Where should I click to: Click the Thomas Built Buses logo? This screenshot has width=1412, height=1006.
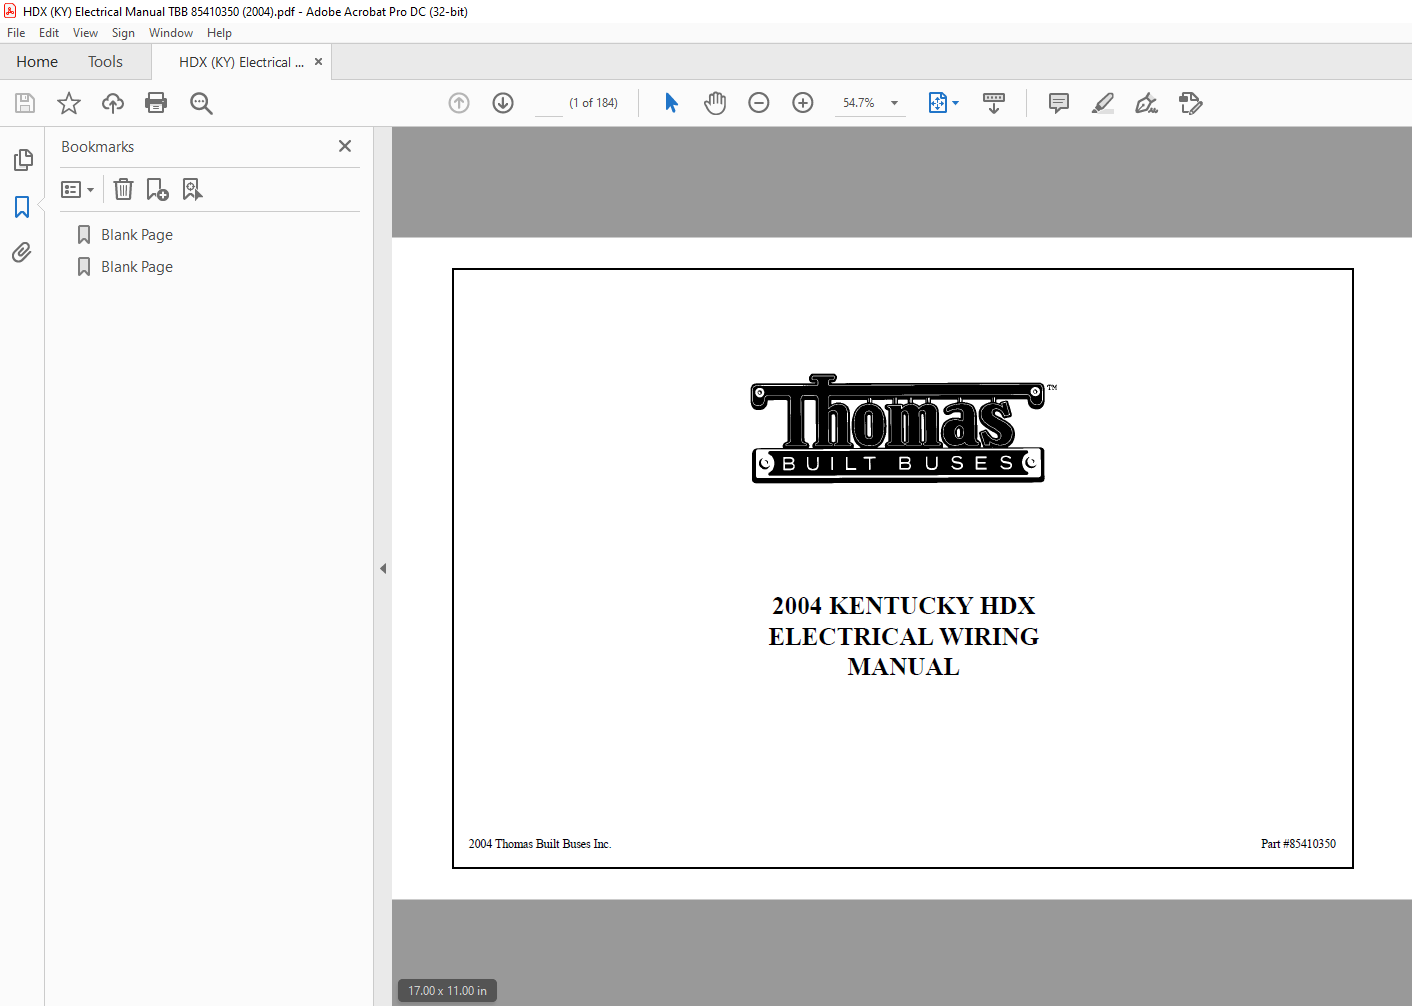coord(898,429)
